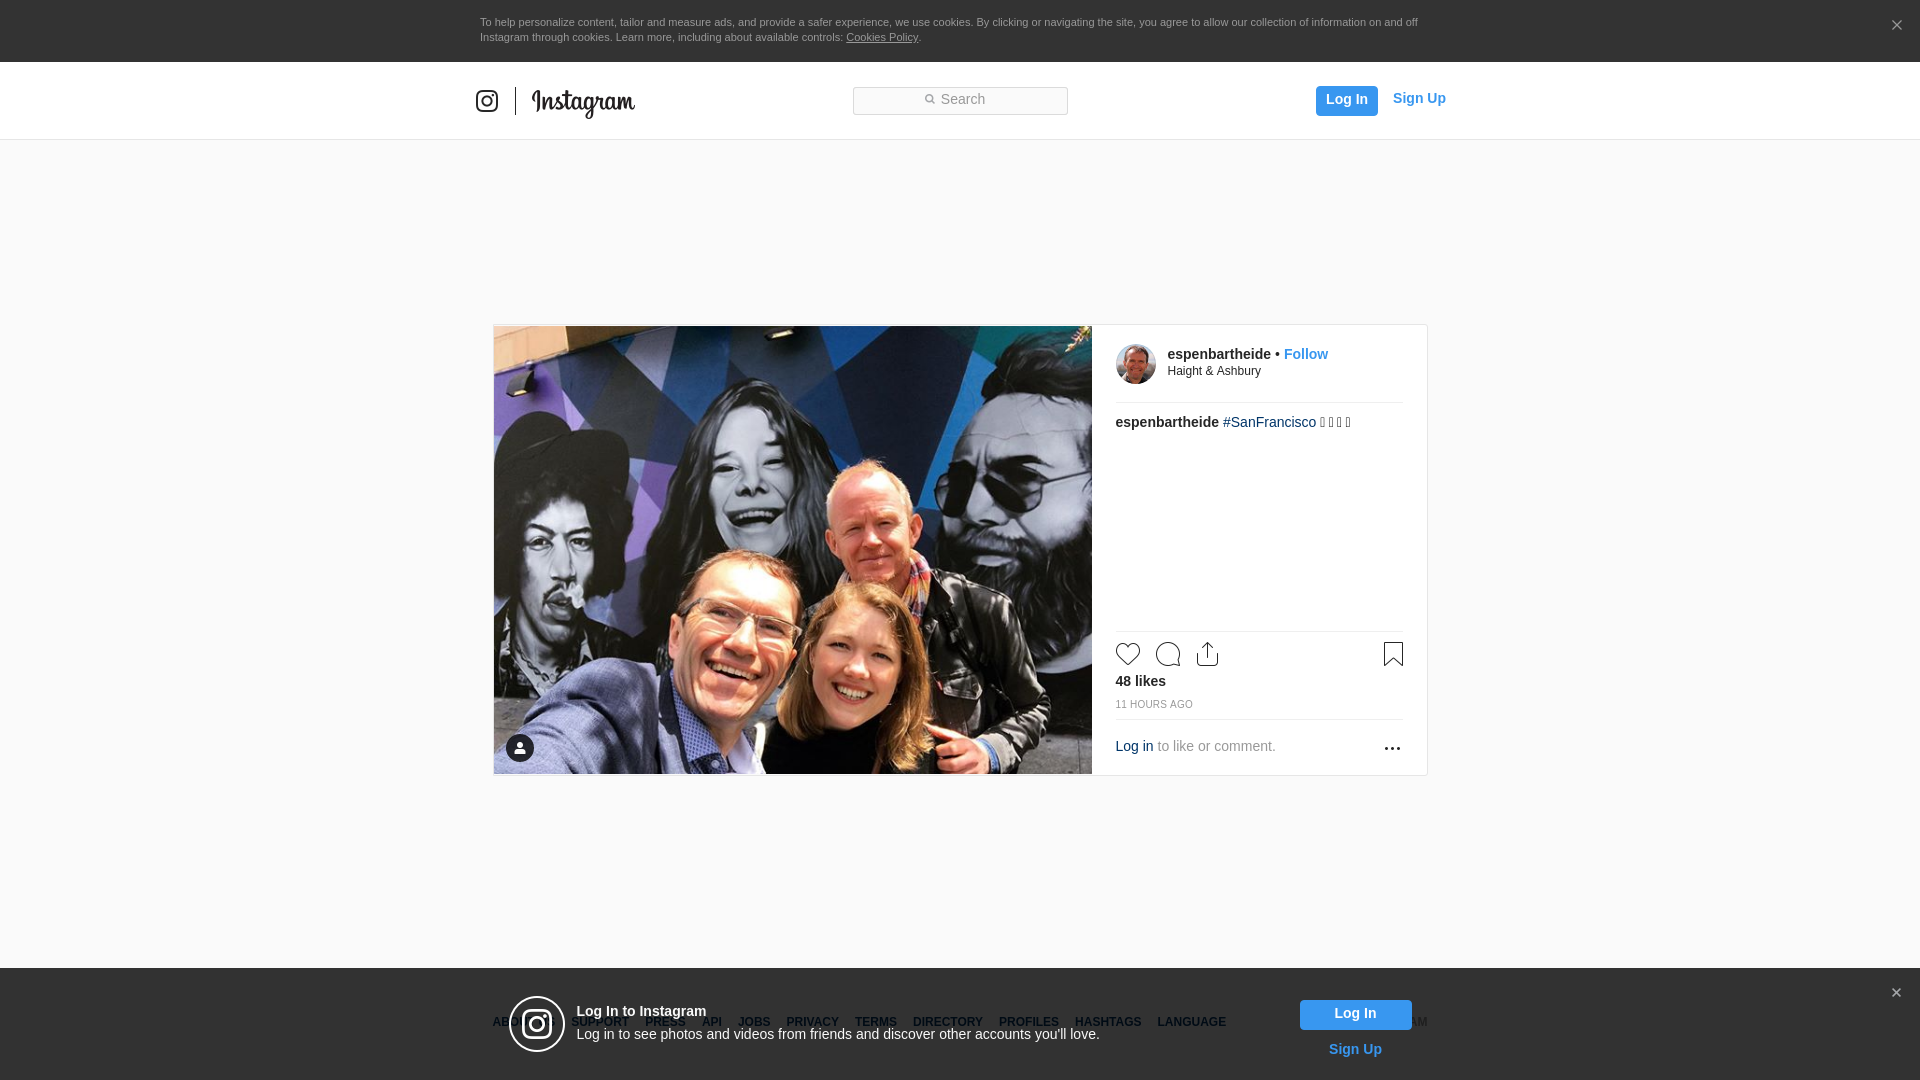Open the Cookies Policy link
Image resolution: width=1920 pixels, height=1080 pixels.
tap(882, 37)
